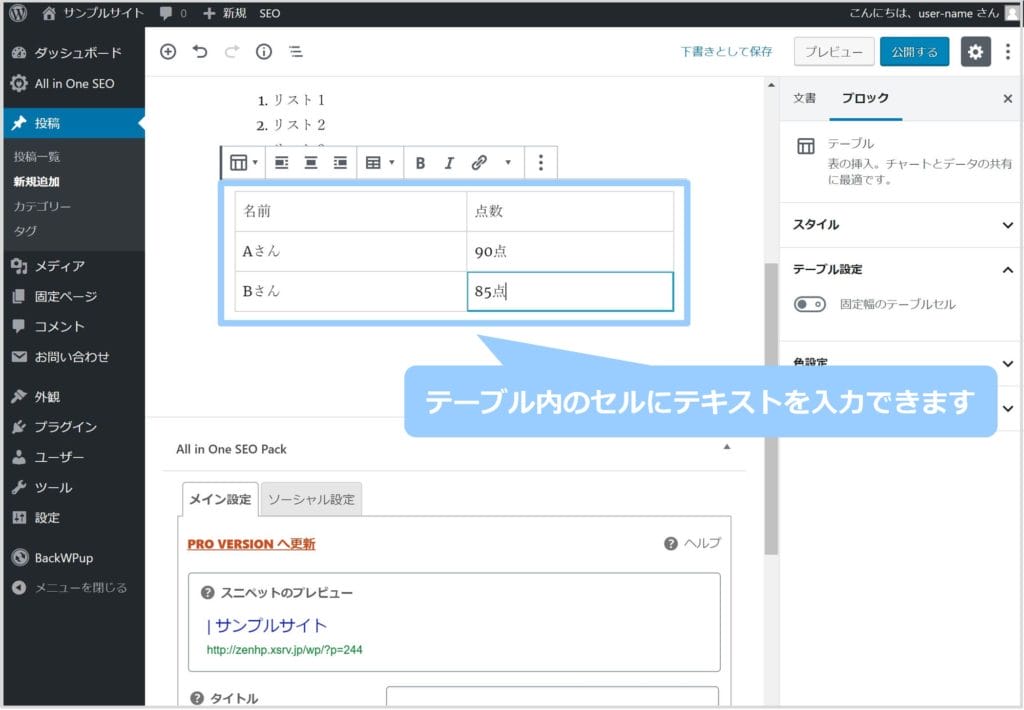Click the WordPress logo in admin bar
1024x710 pixels.
coord(18,13)
